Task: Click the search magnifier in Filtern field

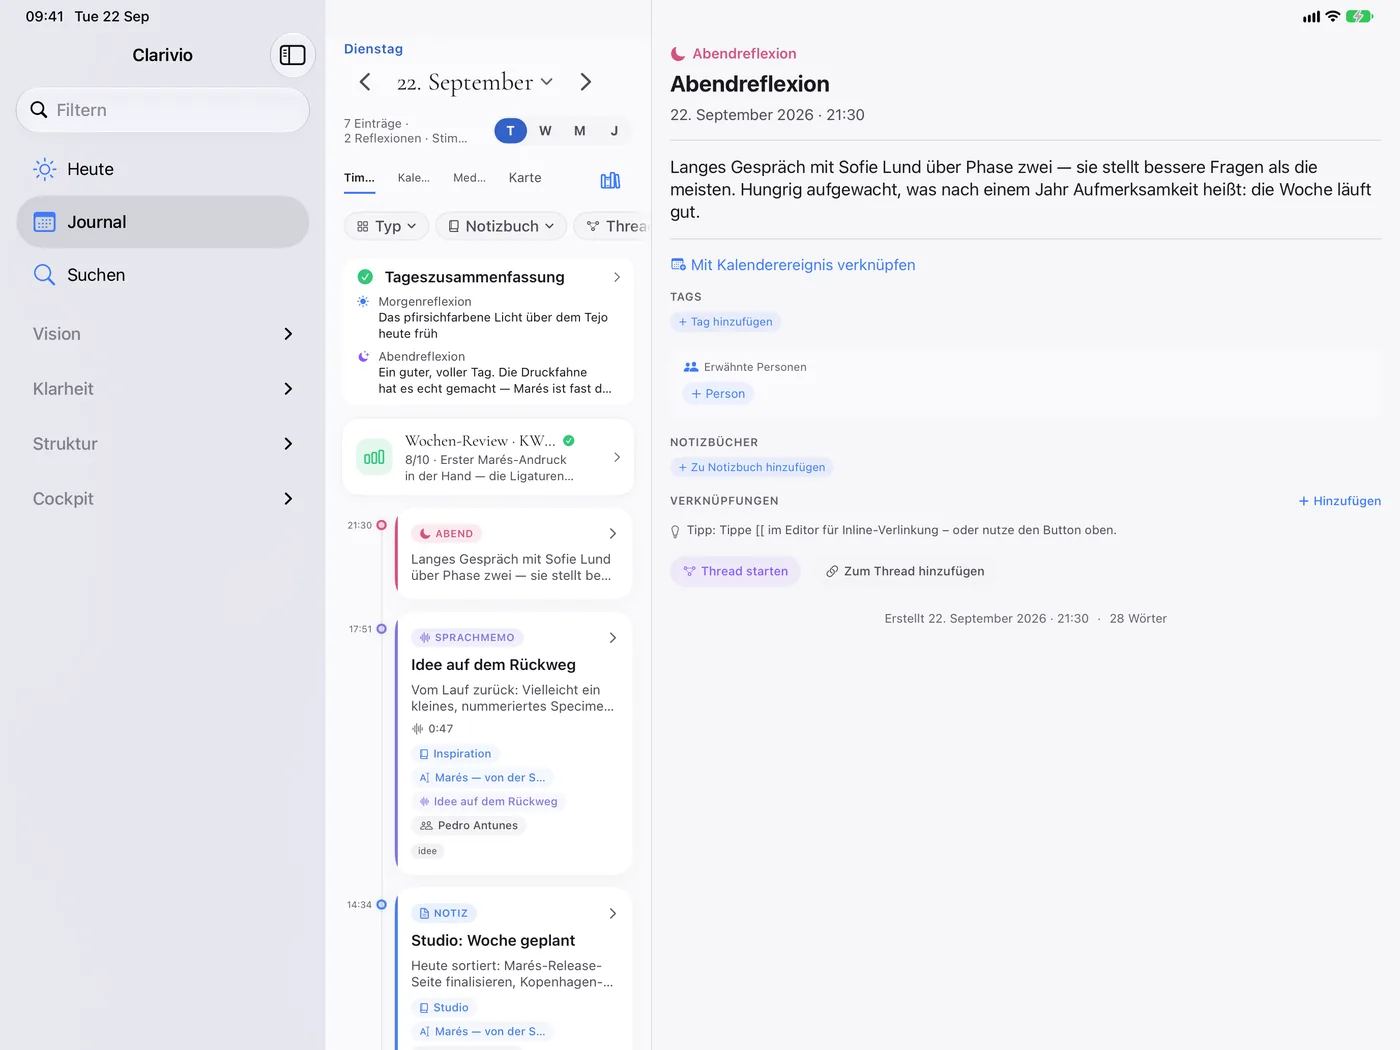Action: coord(39,110)
